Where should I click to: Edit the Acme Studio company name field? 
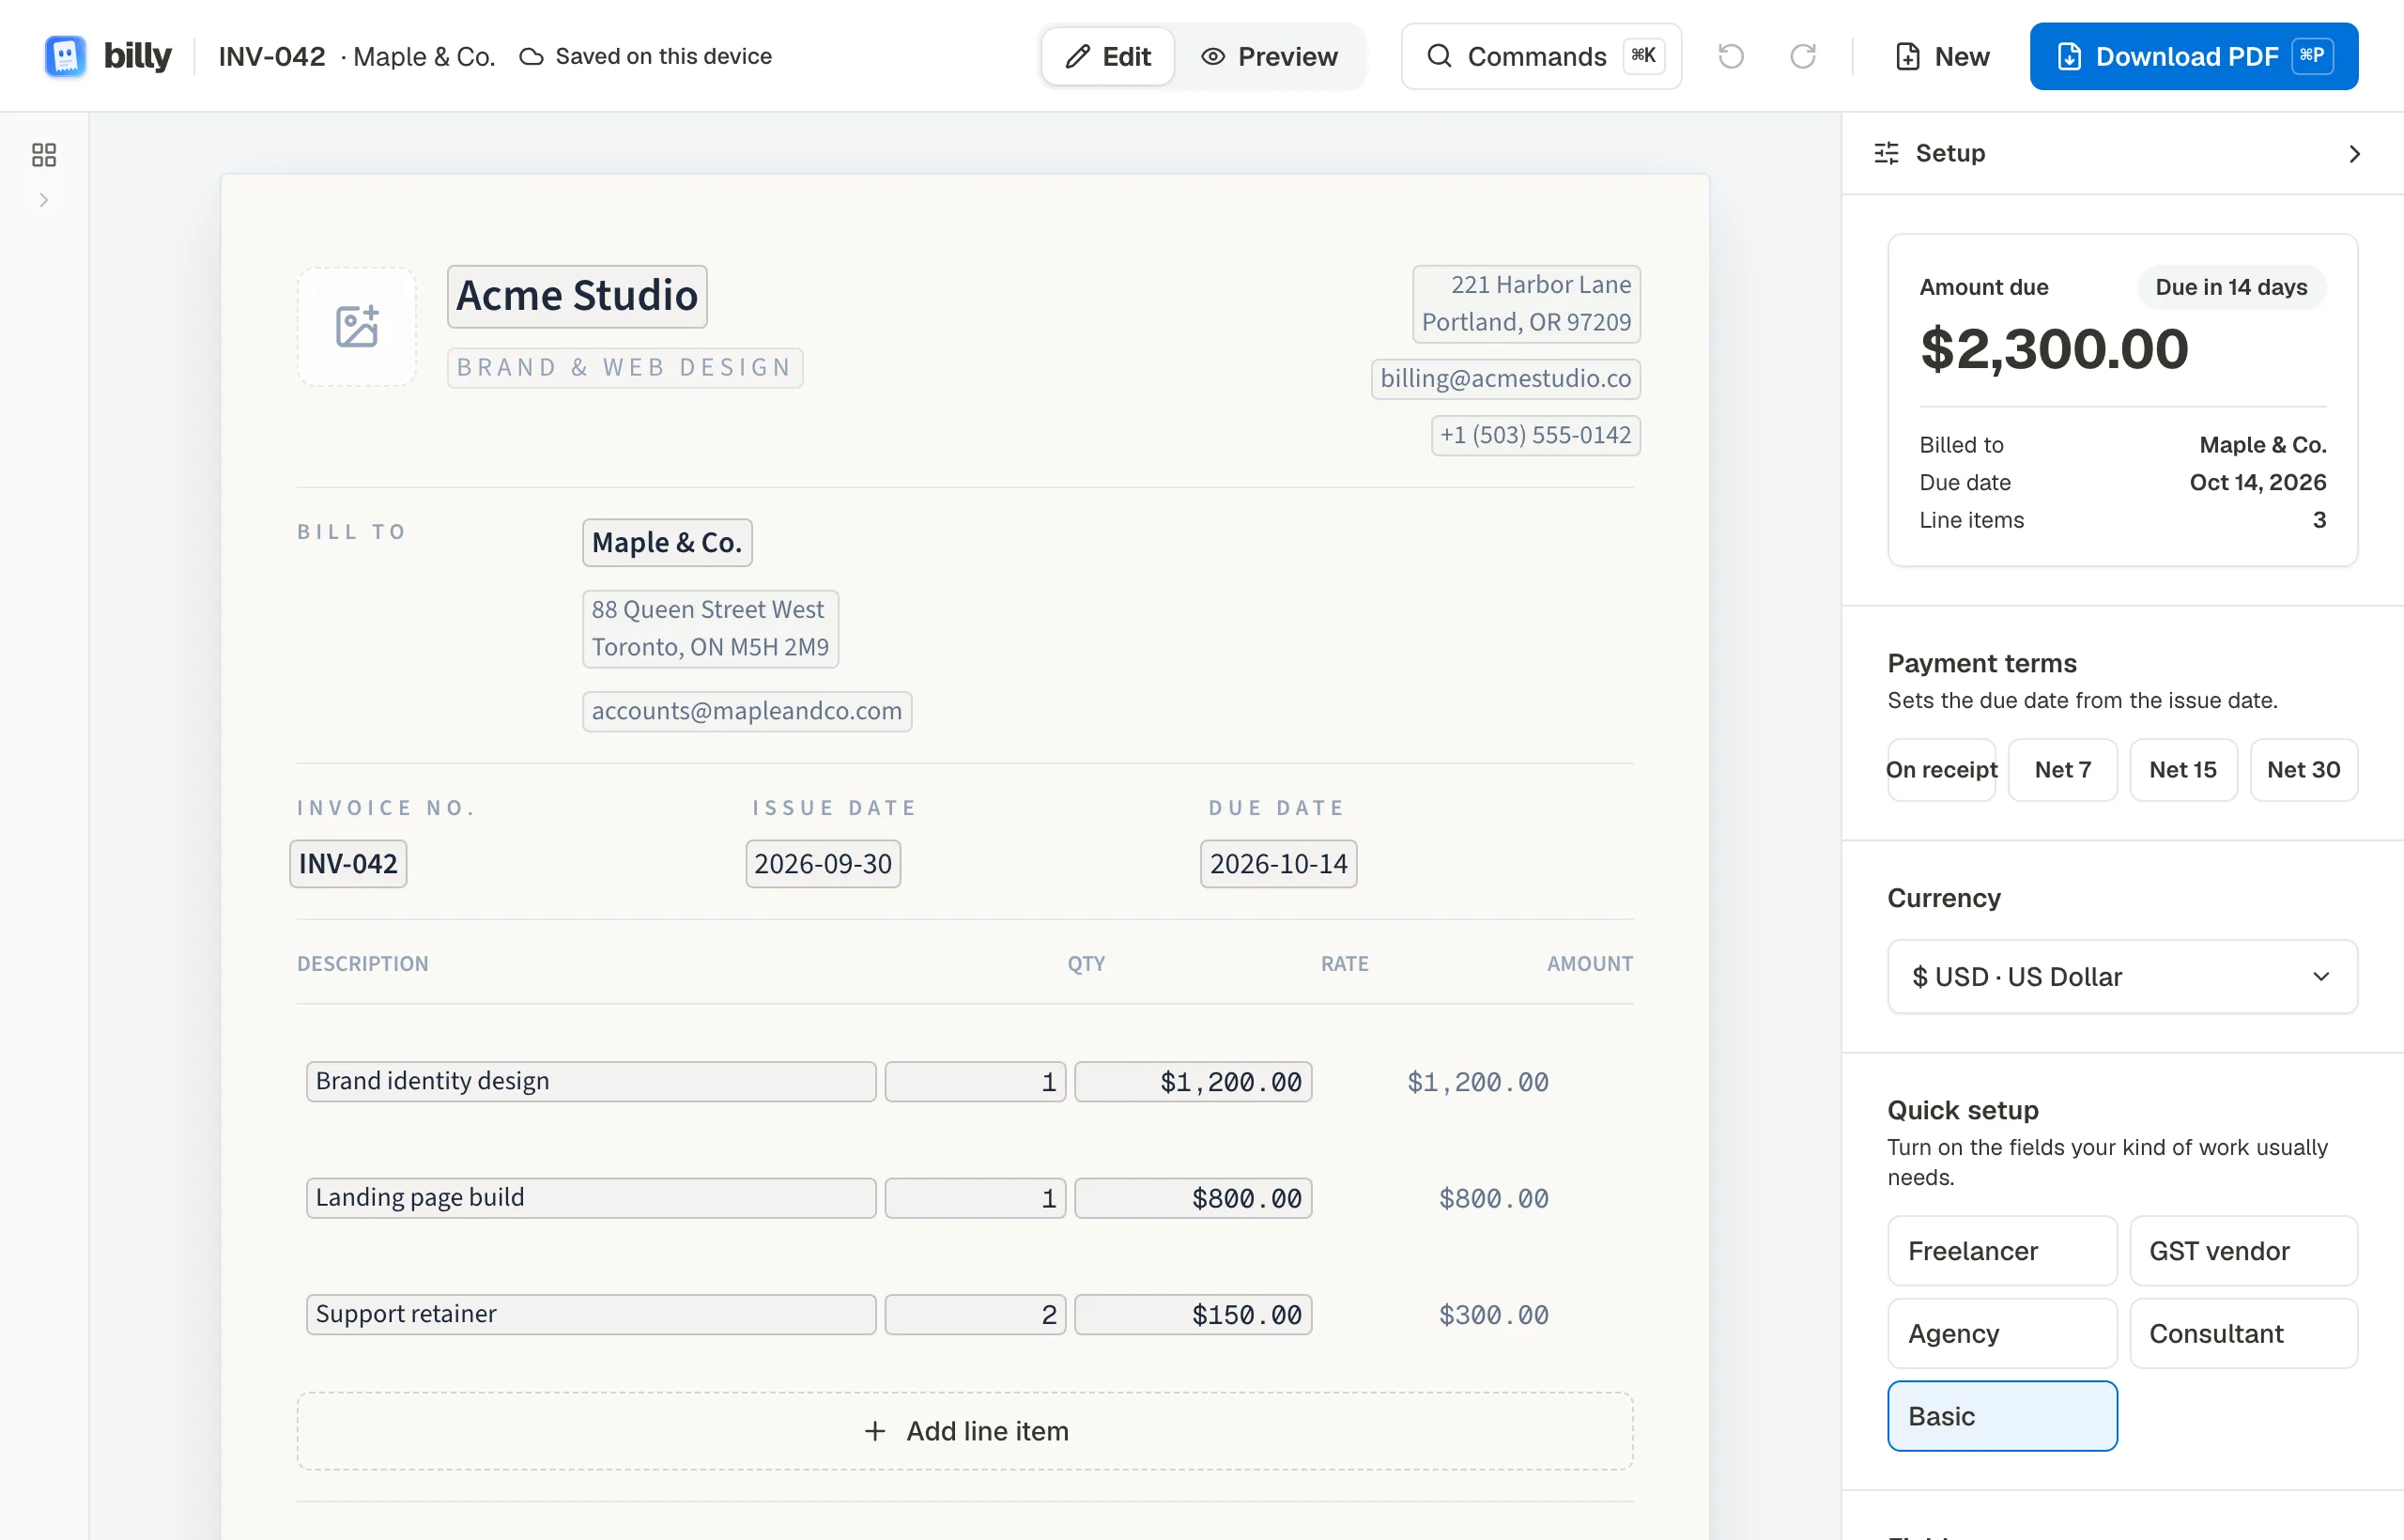[577, 296]
